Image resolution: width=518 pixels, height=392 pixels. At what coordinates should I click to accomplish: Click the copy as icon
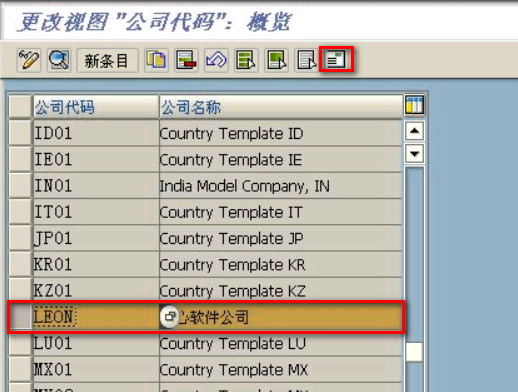click(156, 60)
